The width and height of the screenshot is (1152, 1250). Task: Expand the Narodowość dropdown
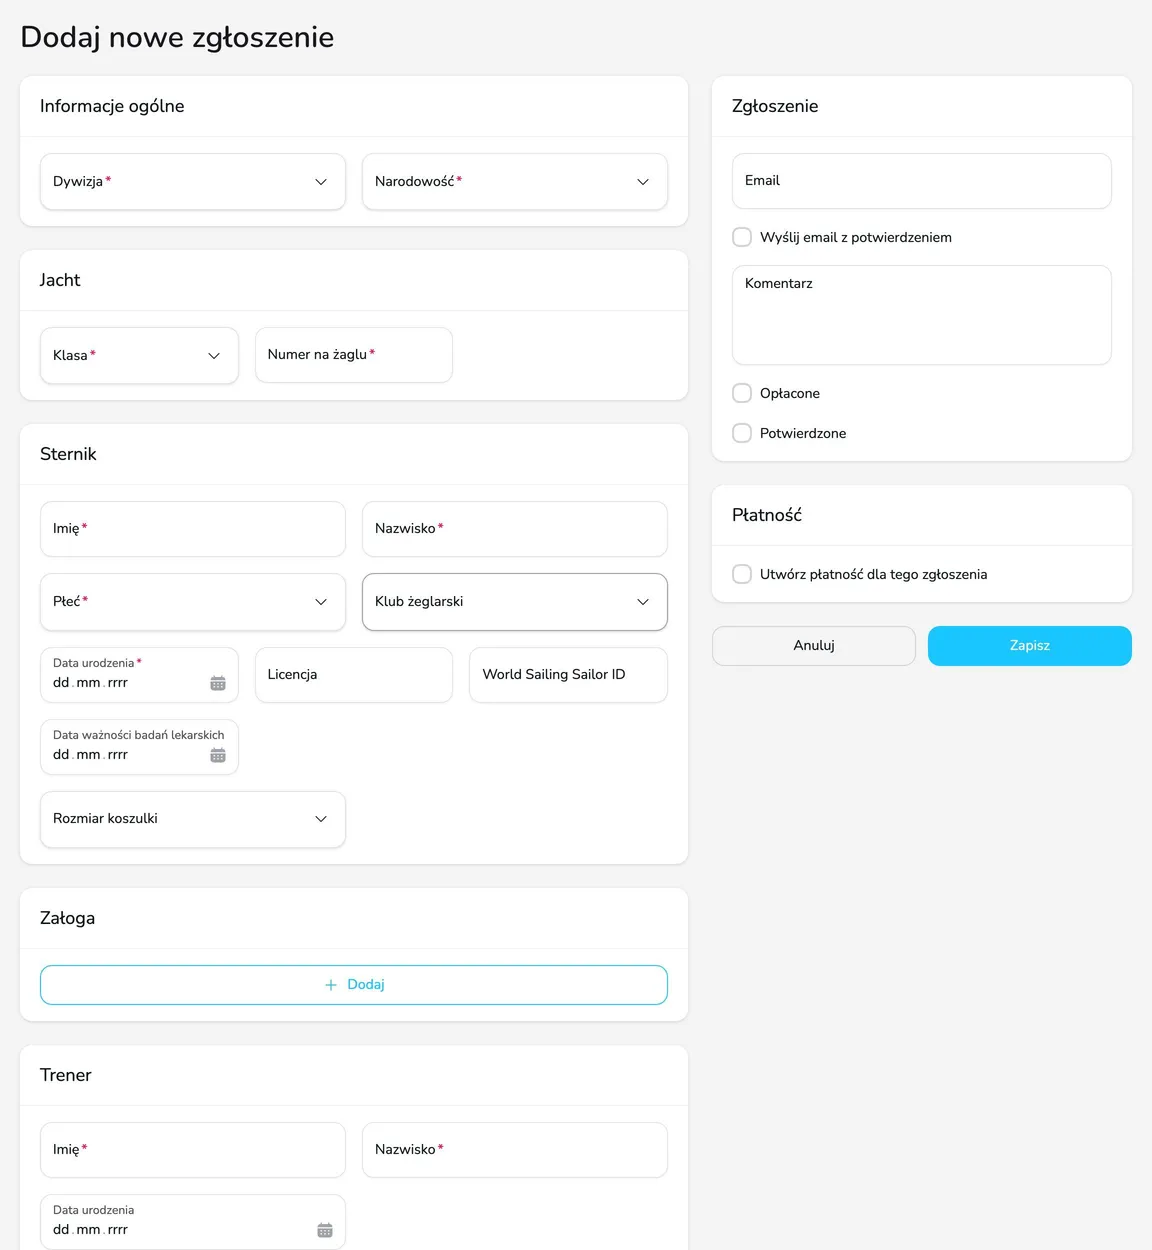(x=515, y=181)
